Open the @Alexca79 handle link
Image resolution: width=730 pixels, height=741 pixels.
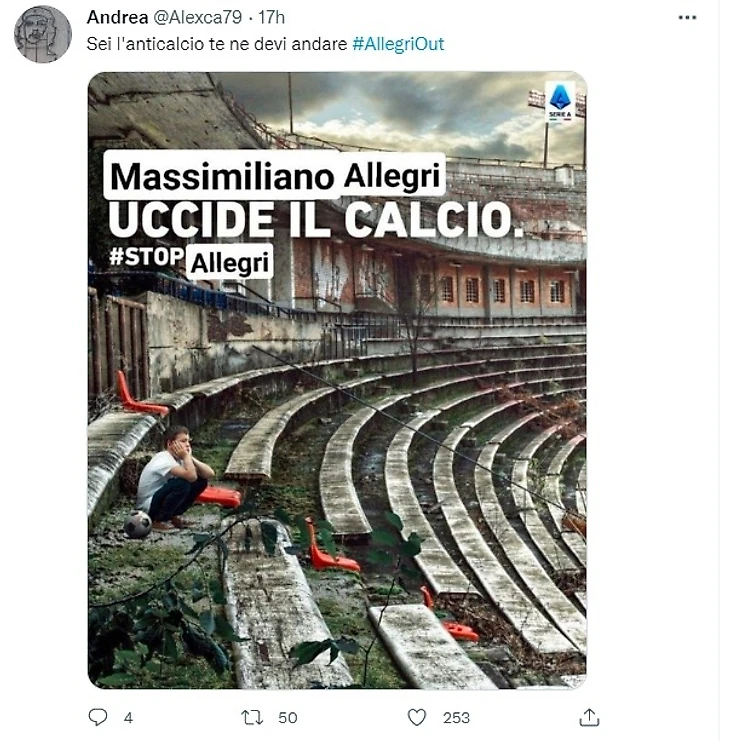[198, 17]
